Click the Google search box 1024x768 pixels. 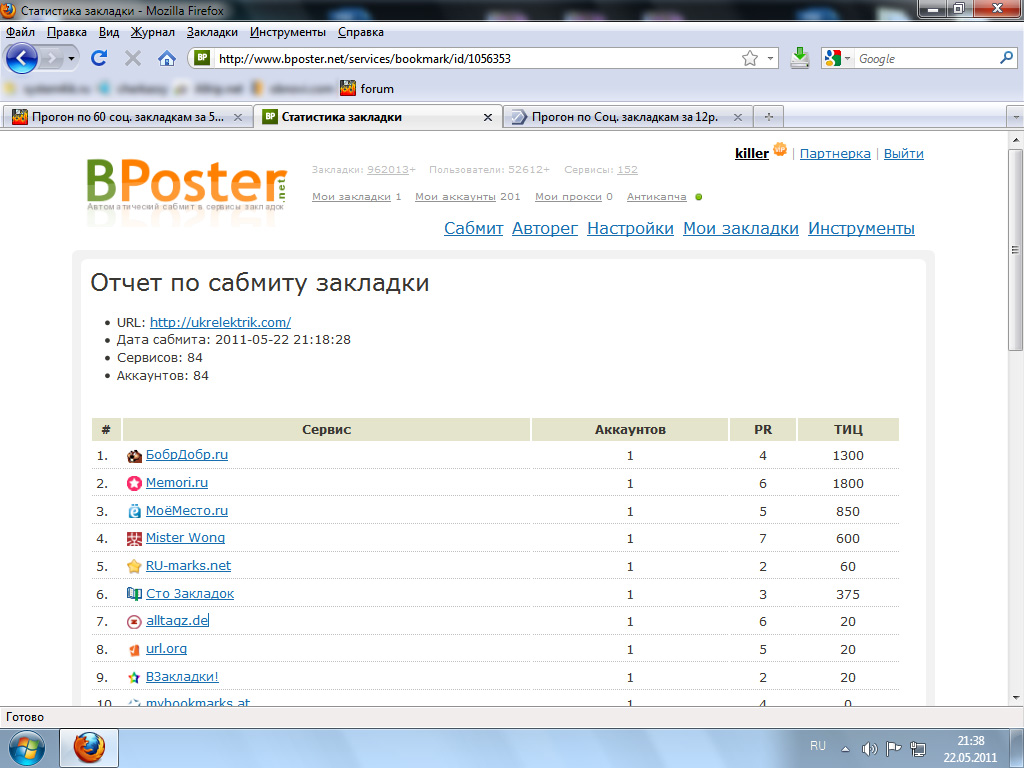click(x=926, y=59)
